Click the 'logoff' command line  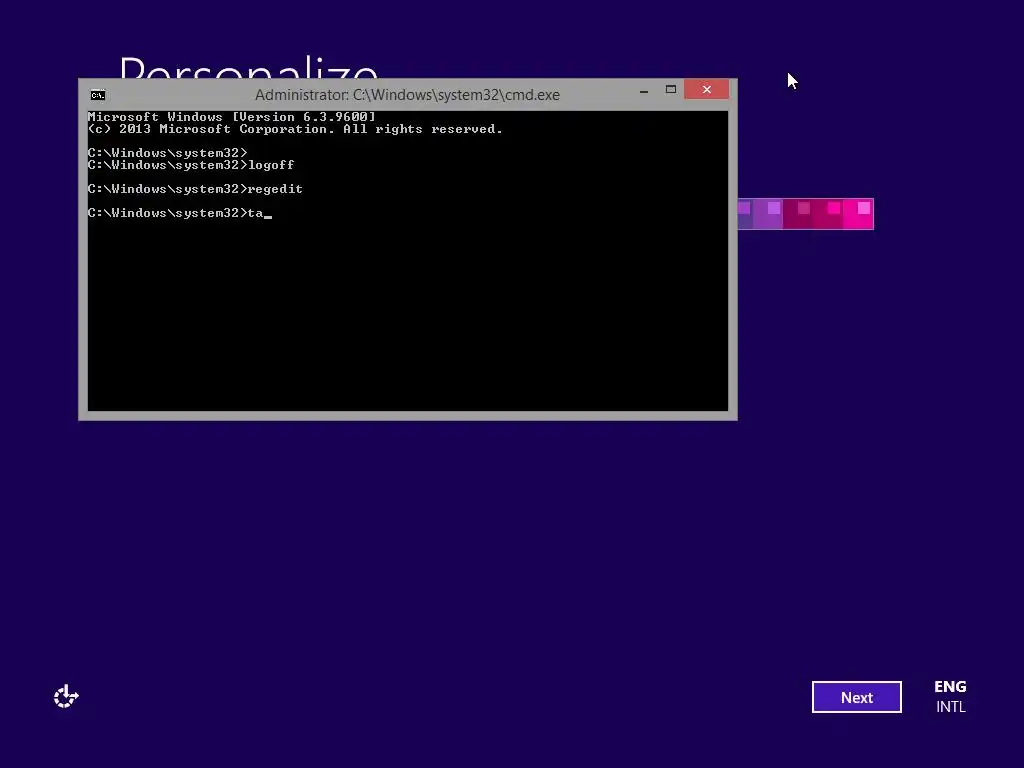pyautogui.click(x=191, y=165)
